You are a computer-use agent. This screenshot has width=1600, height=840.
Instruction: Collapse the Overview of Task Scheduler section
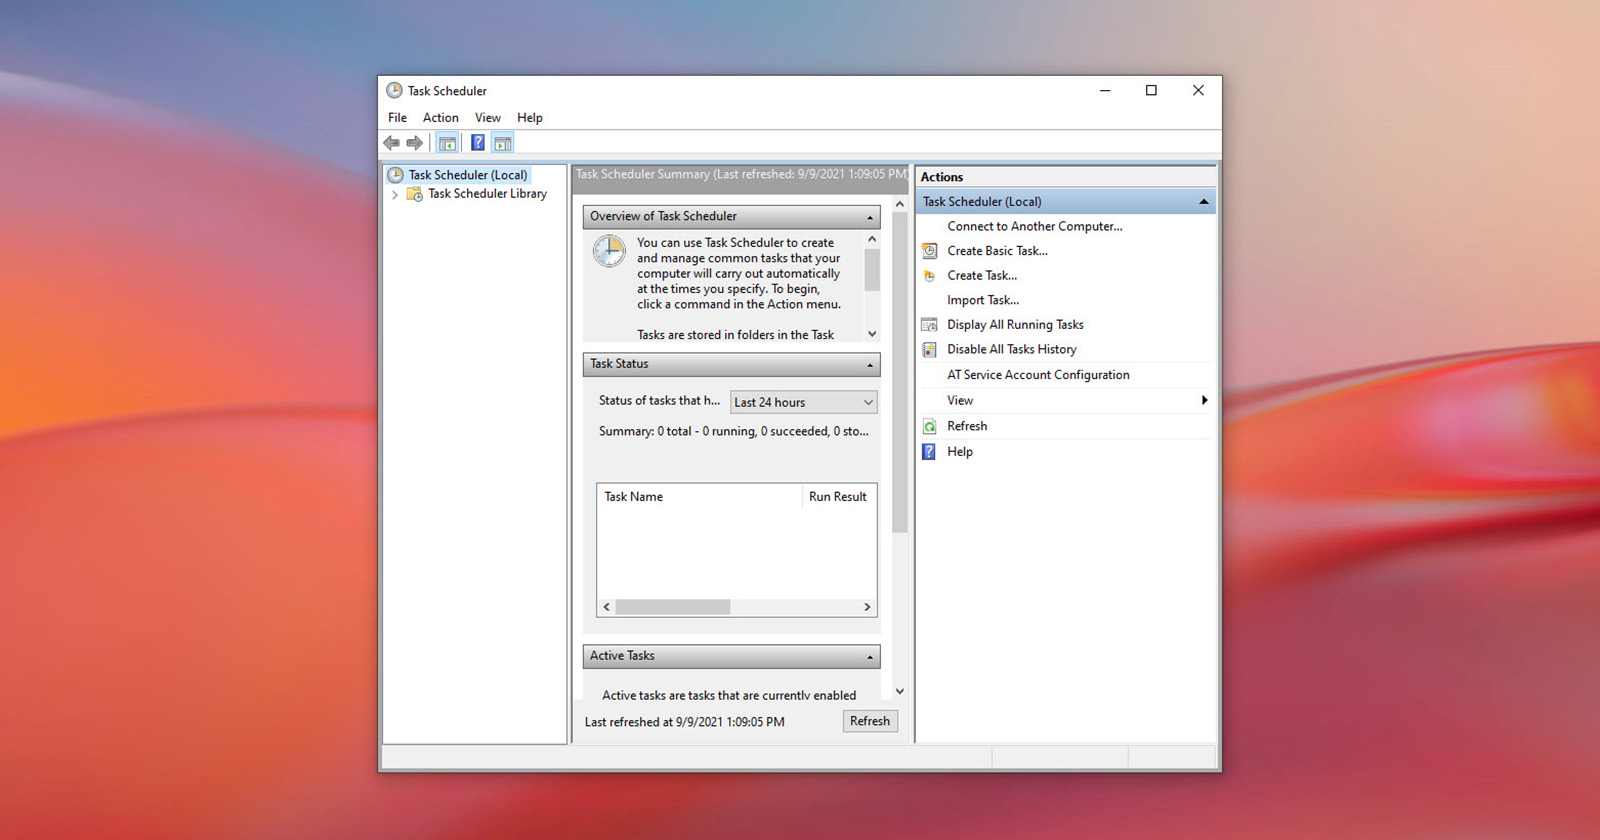tap(869, 217)
